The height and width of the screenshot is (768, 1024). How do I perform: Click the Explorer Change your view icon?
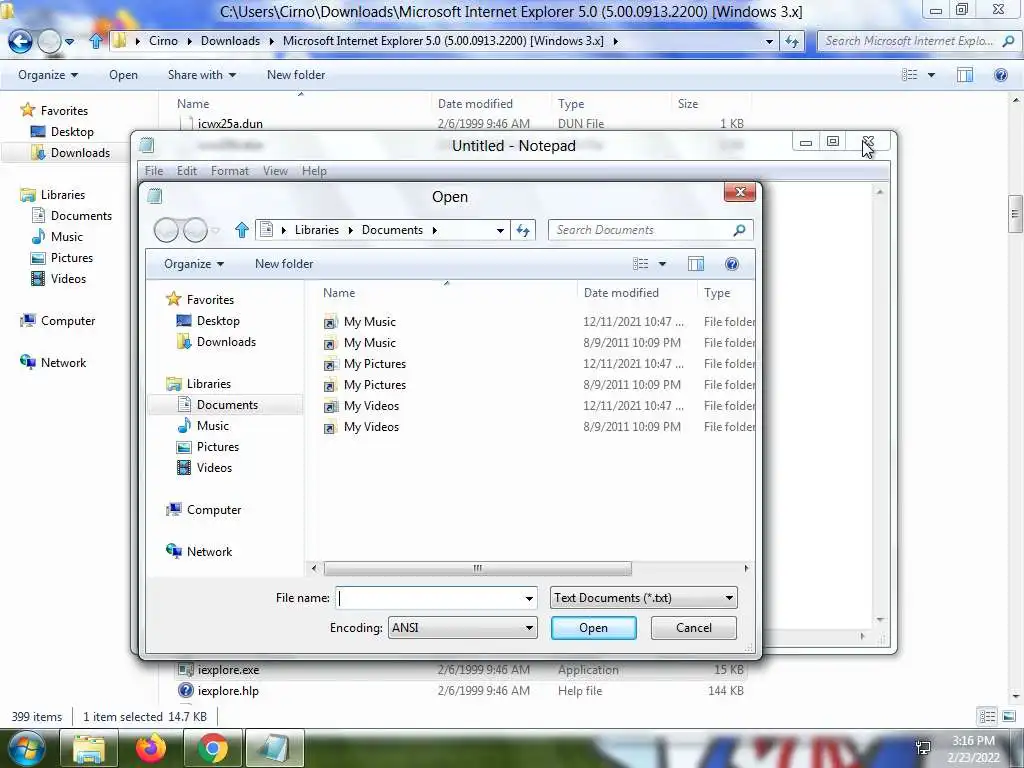[910, 75]
